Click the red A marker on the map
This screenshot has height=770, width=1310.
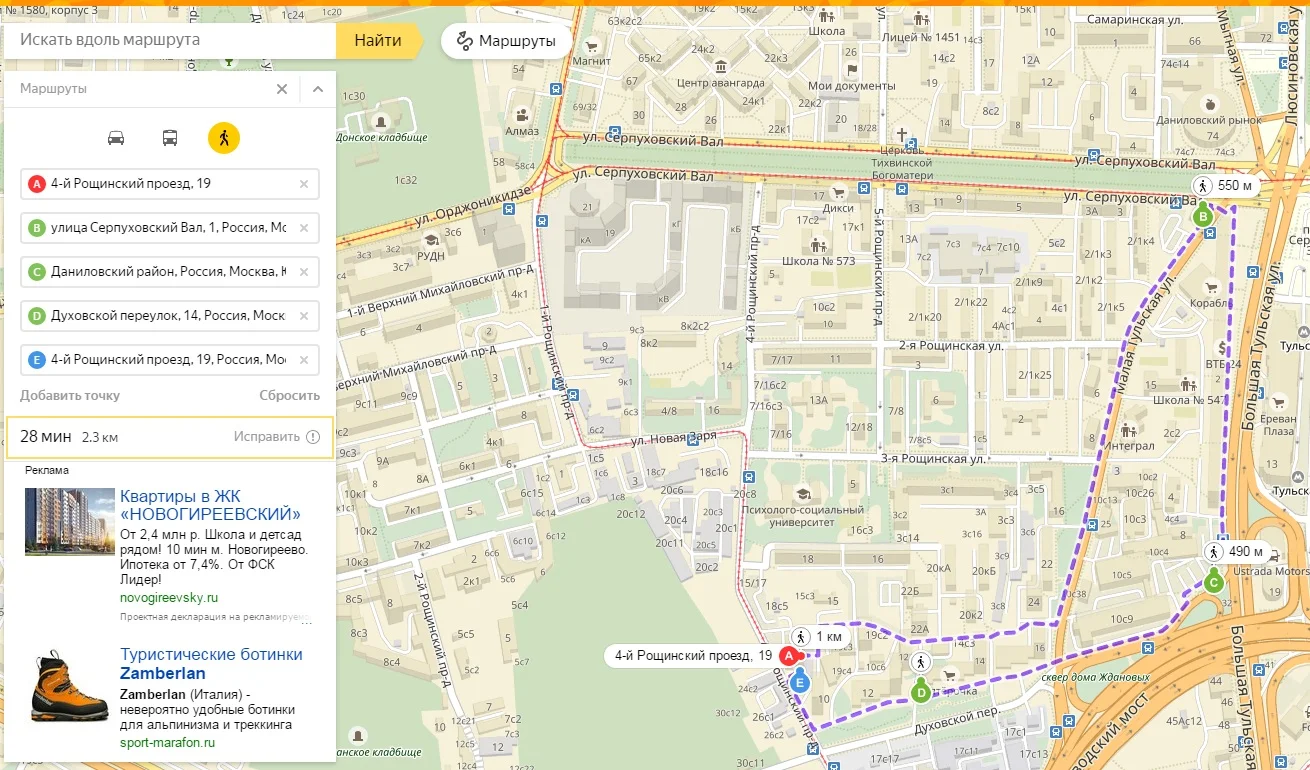pyautogui.click(x=788, y=656)
